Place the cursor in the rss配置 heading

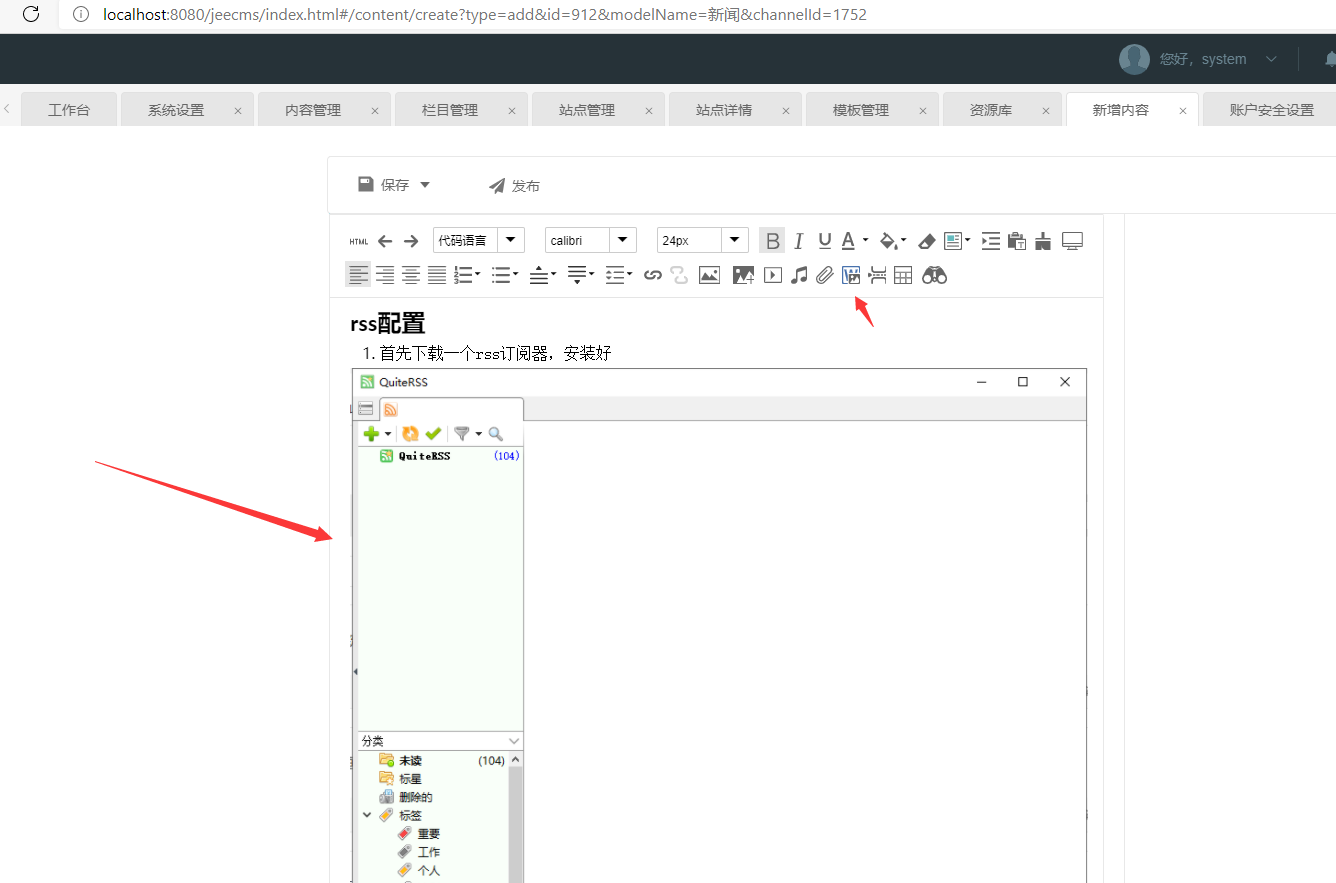(388, 323)
